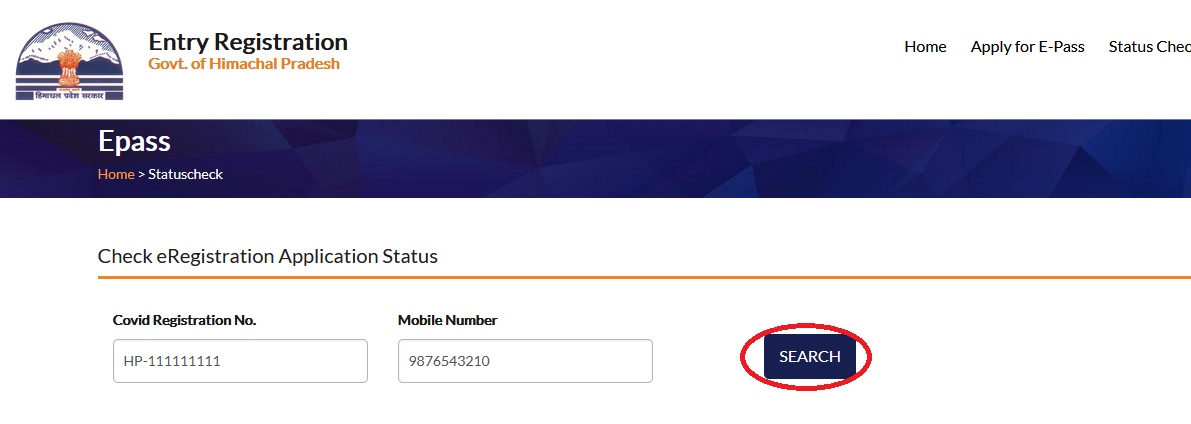Click the Entry Registration site title
1191x424 pixels.
[248, 42]
